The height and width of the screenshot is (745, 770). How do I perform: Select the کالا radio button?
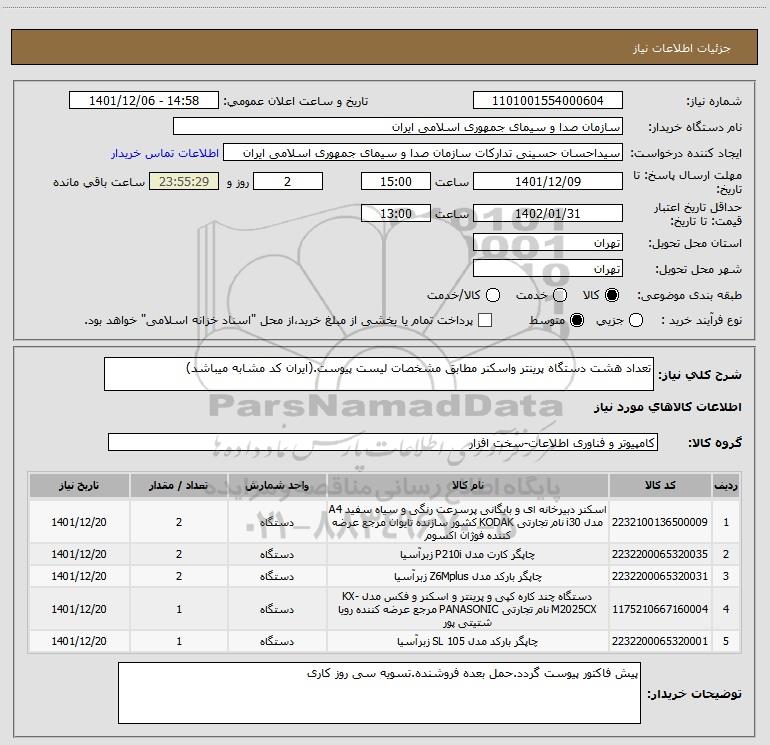click(x=612, y=295)
